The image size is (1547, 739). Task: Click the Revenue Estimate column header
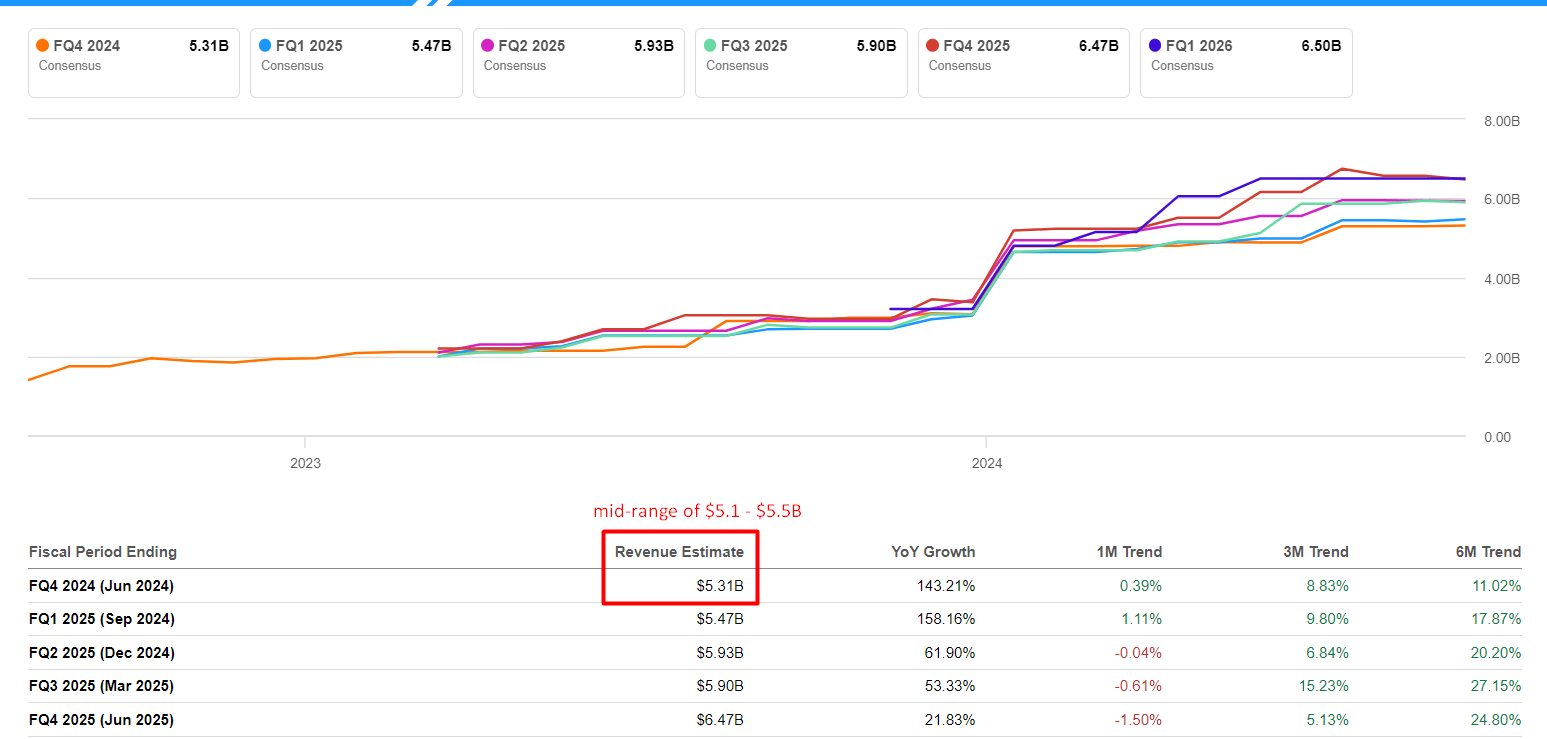point(679,552)
